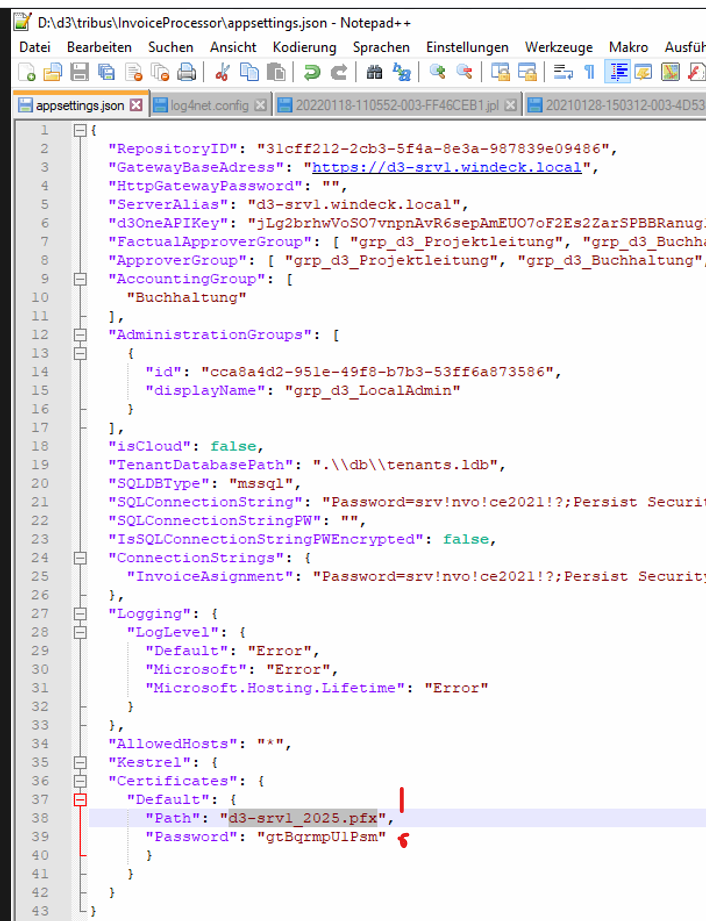Viewport: 706px width, 921px height.
Task: Open the Kodierung menu
Action: click(x=304, y=47)
